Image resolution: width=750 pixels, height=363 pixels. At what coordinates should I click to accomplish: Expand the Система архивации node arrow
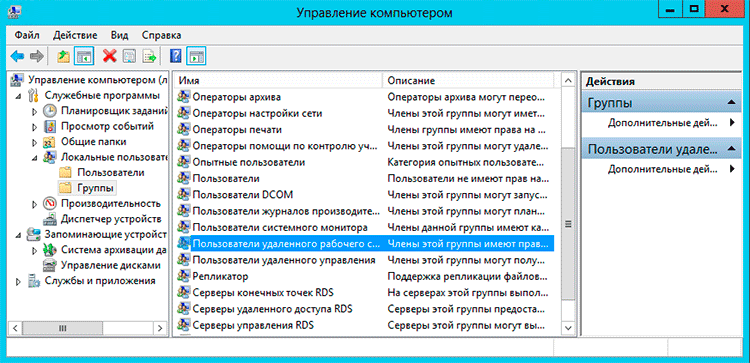[x=34, y=250]
